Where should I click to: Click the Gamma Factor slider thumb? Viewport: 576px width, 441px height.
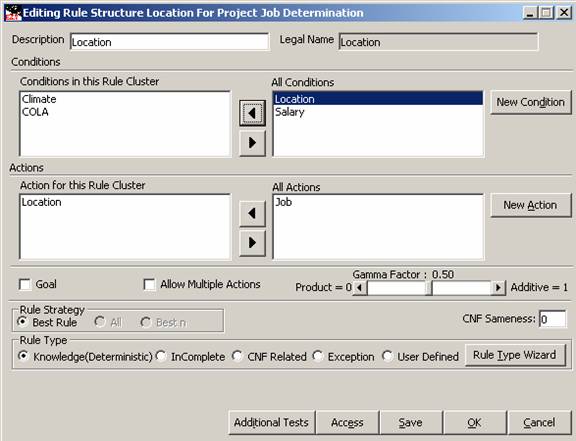tap(429, 288)
